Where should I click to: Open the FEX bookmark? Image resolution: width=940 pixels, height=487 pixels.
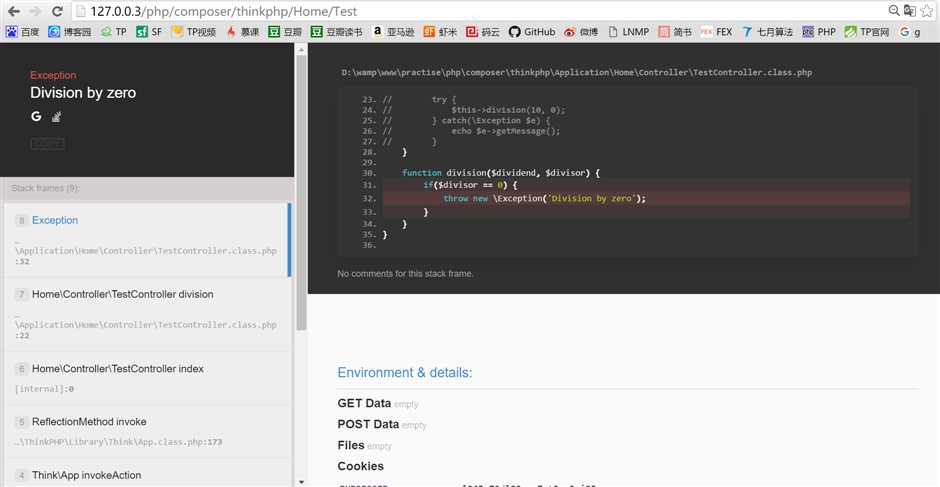[716, 32]
